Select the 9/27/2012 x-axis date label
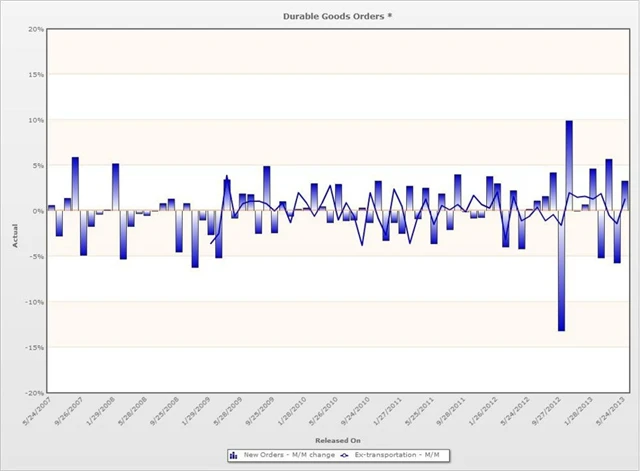The height and width of the screenshot is (471, 640). pos(542,411)
